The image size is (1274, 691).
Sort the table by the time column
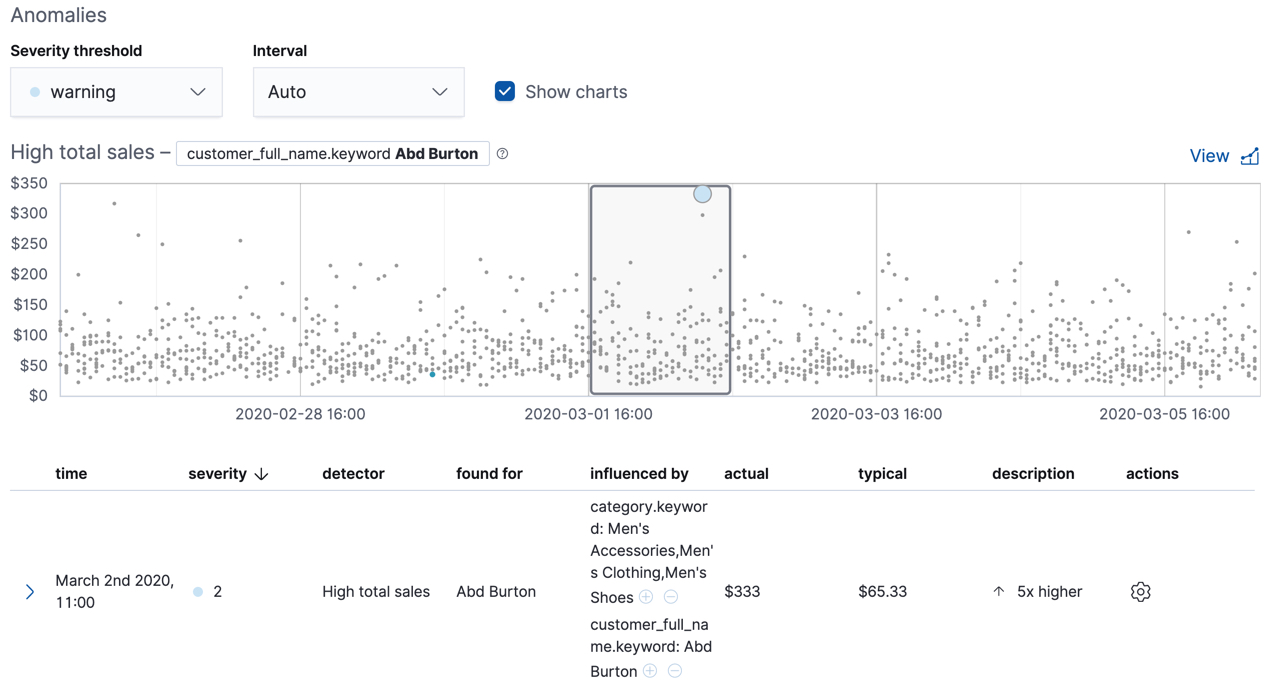[71, 473]
